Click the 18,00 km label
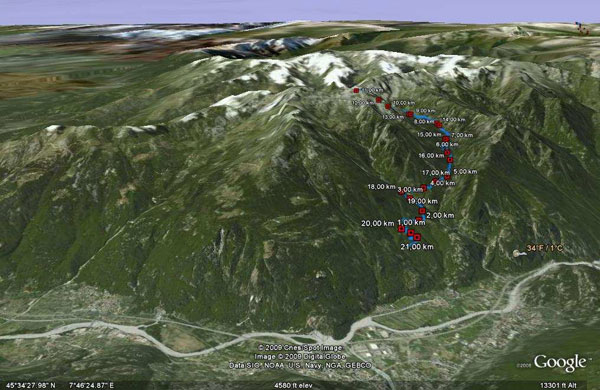This screenshot has width=600, height=390. [x=381, y=187]
